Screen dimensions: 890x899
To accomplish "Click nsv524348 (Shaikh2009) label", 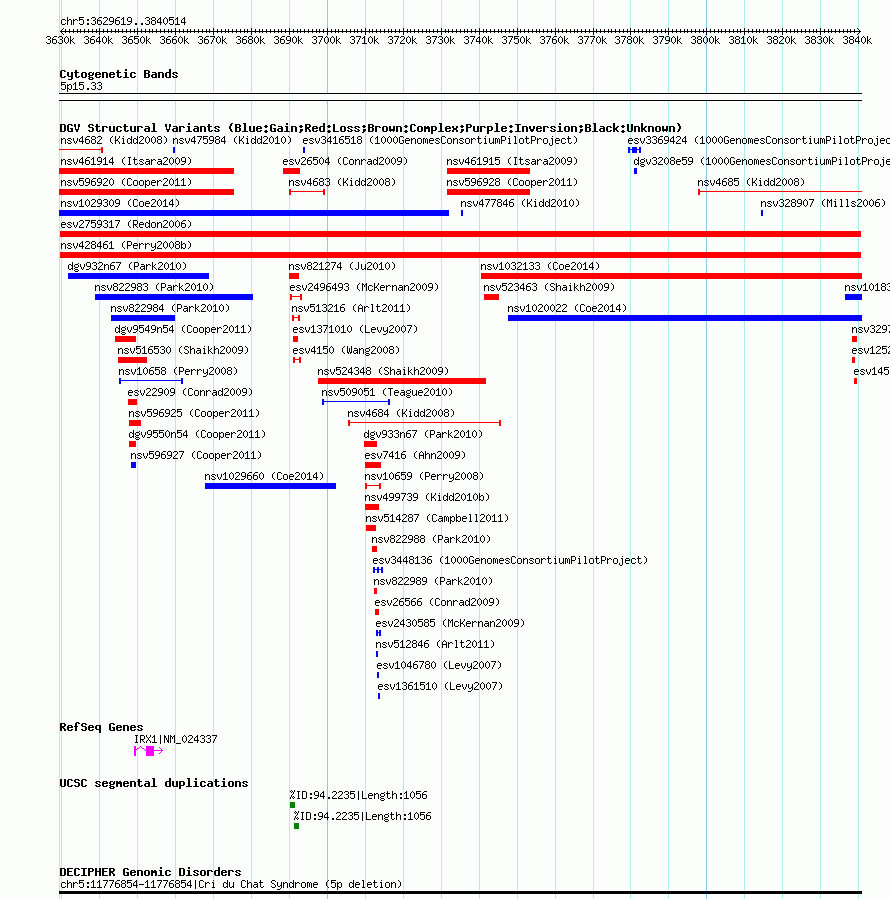I will click(383, 372).
